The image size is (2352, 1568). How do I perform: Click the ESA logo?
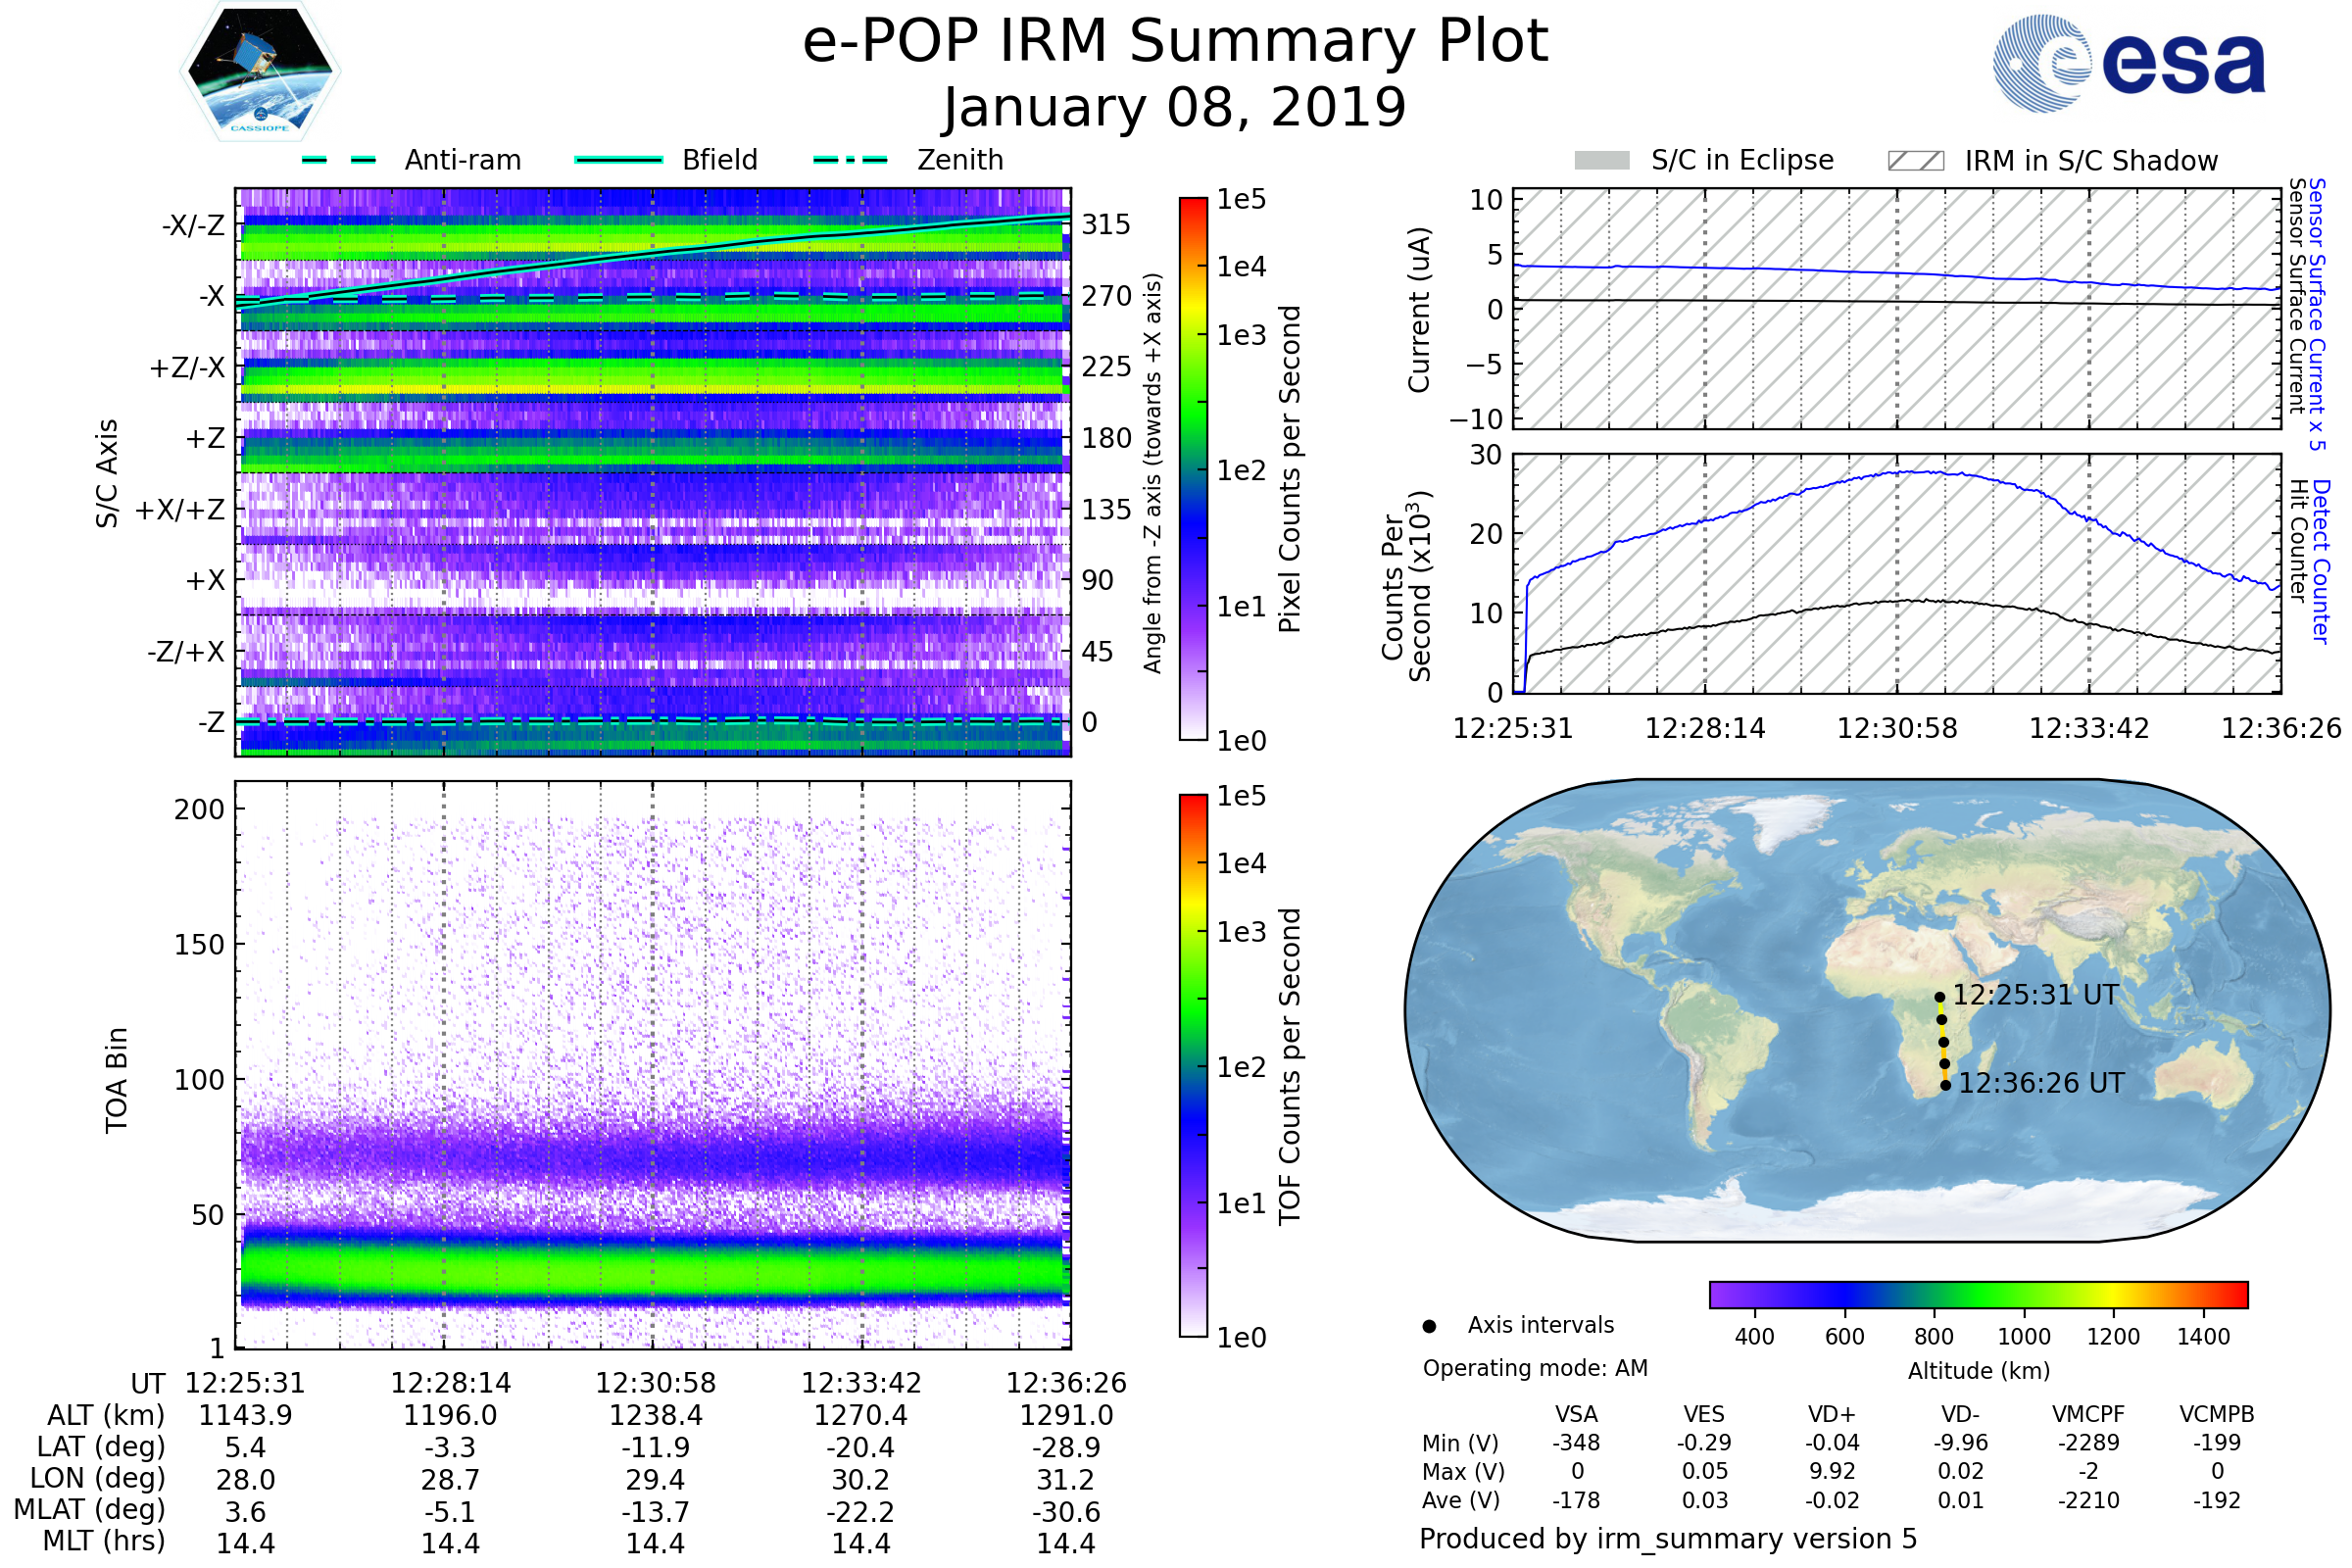2128,63
